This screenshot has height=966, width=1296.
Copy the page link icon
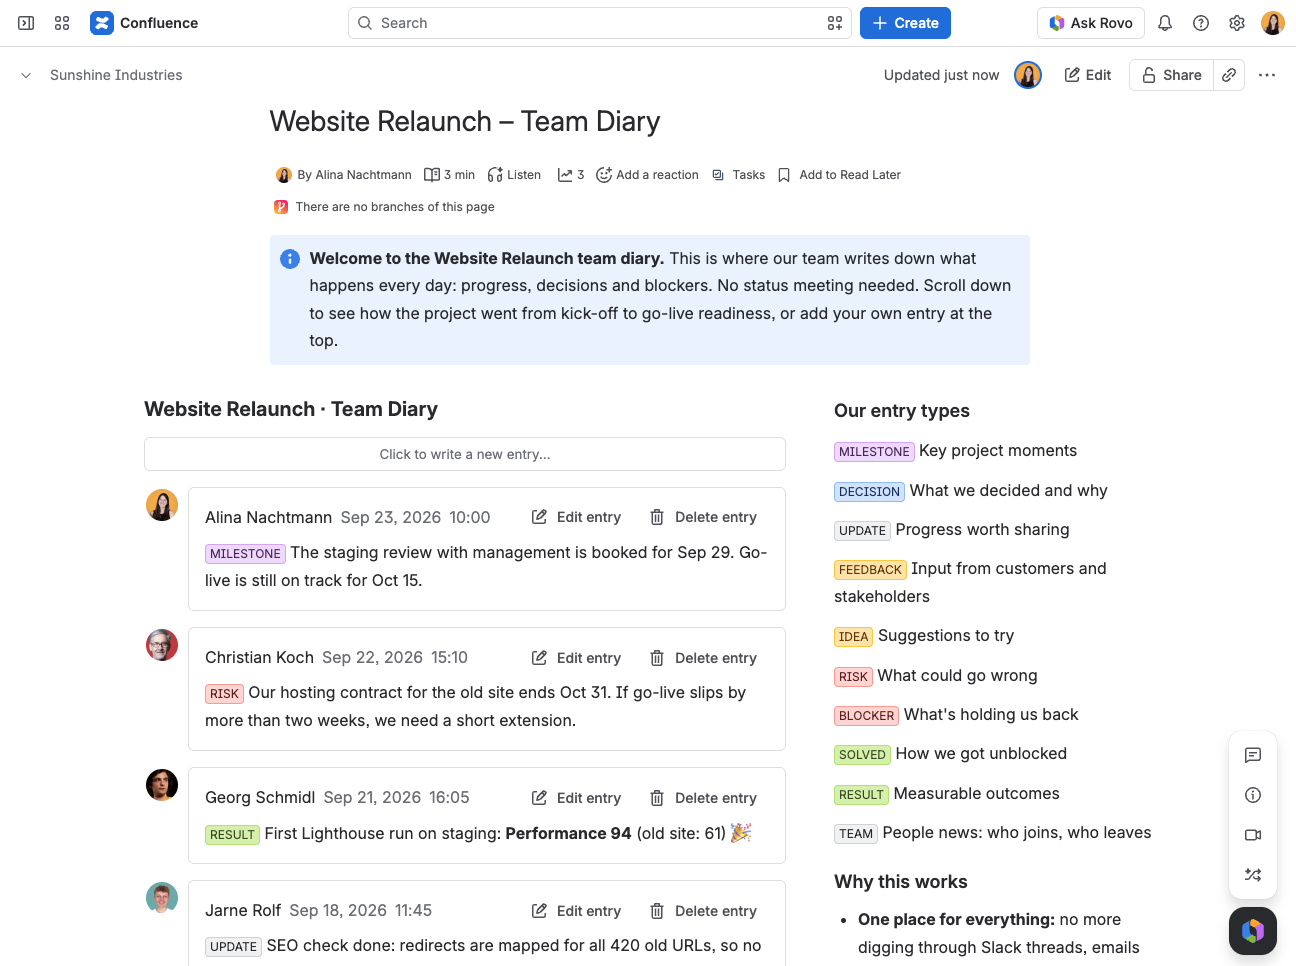pyautogui.click(x=1229, y=75)
